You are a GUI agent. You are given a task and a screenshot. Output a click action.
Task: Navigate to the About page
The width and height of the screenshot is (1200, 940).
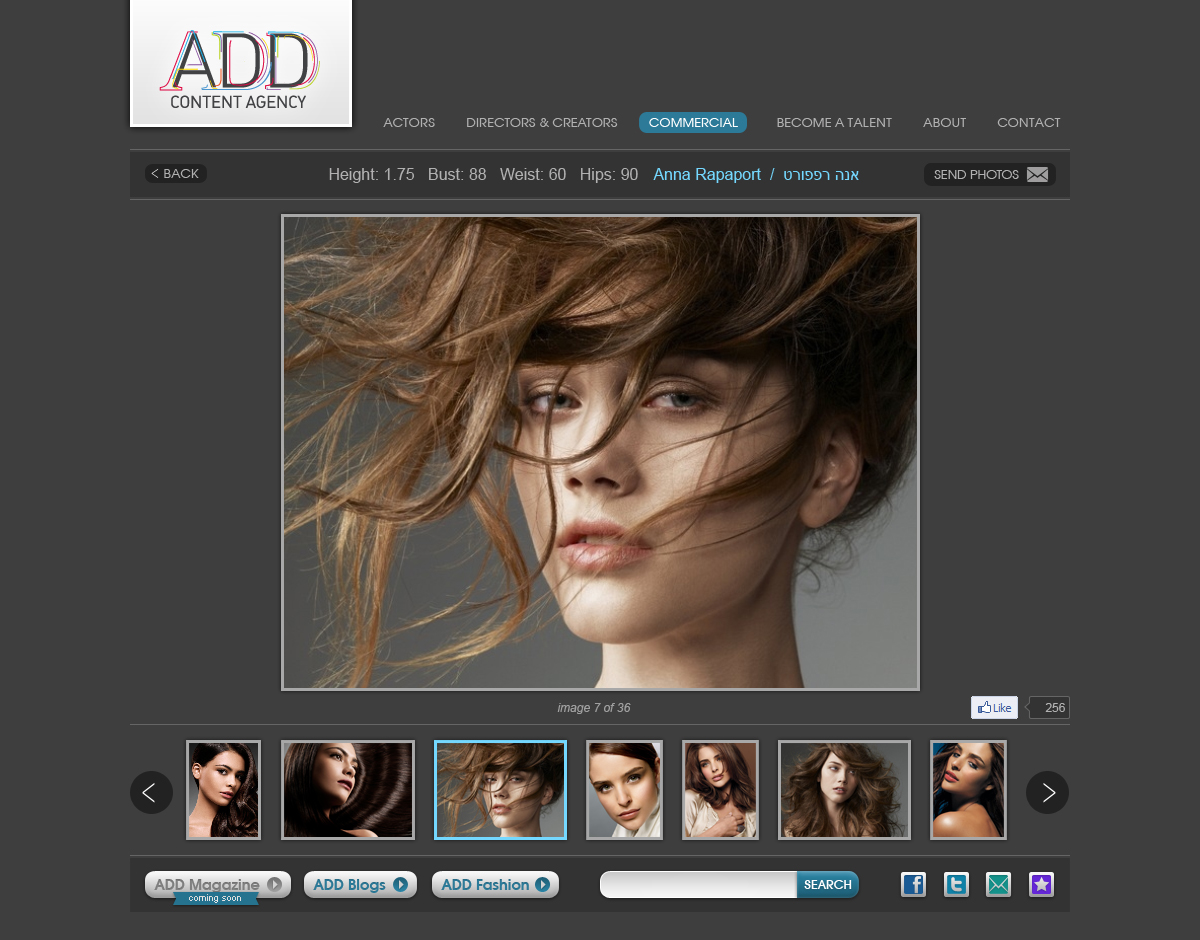coord(944,123)
